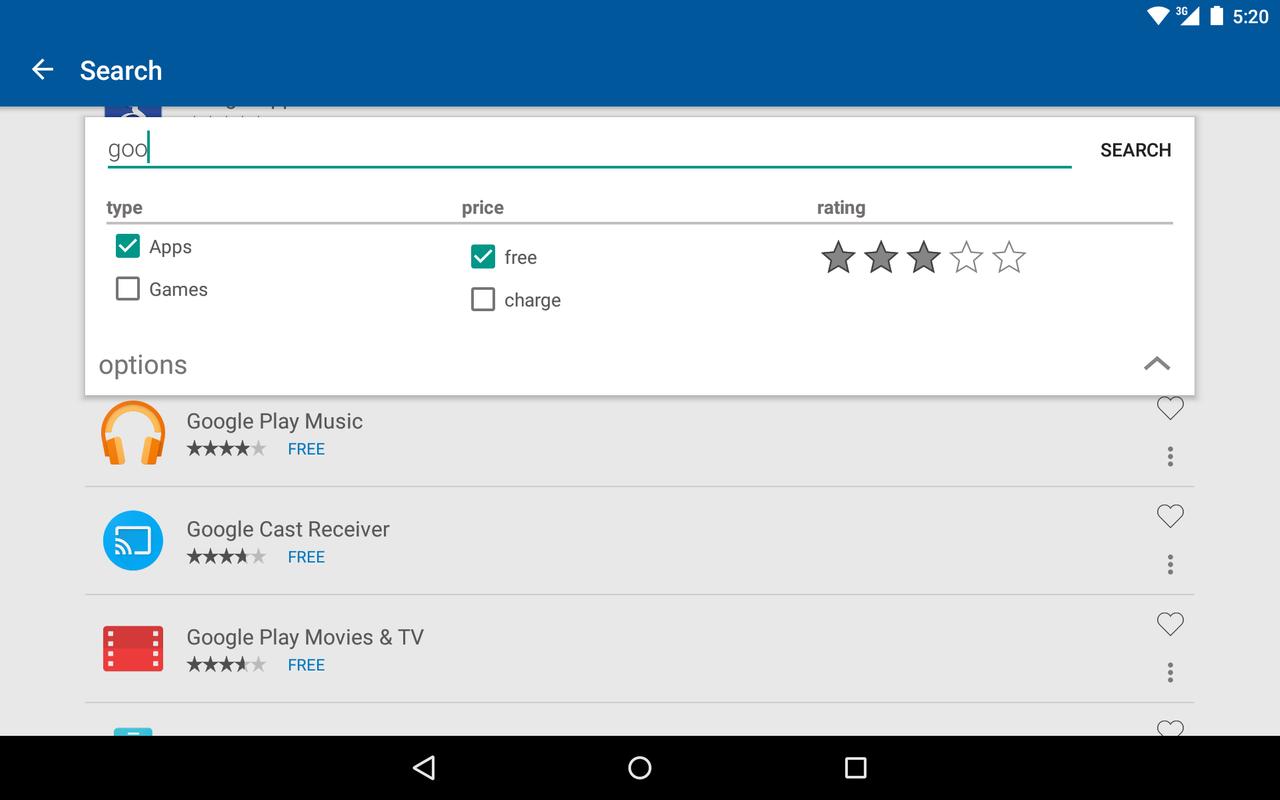Screen dimensions: 1280x800
Task: Tap the star rating of Google Cast Receiver
Action: click(x=227, y=557)
